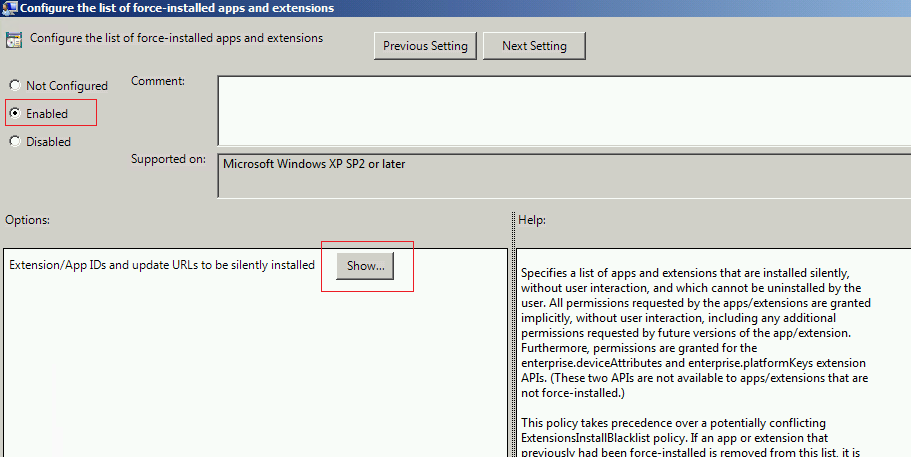Click the Options: section label
The width and height of the screenshot is (911, 457).
click(27, 219)
